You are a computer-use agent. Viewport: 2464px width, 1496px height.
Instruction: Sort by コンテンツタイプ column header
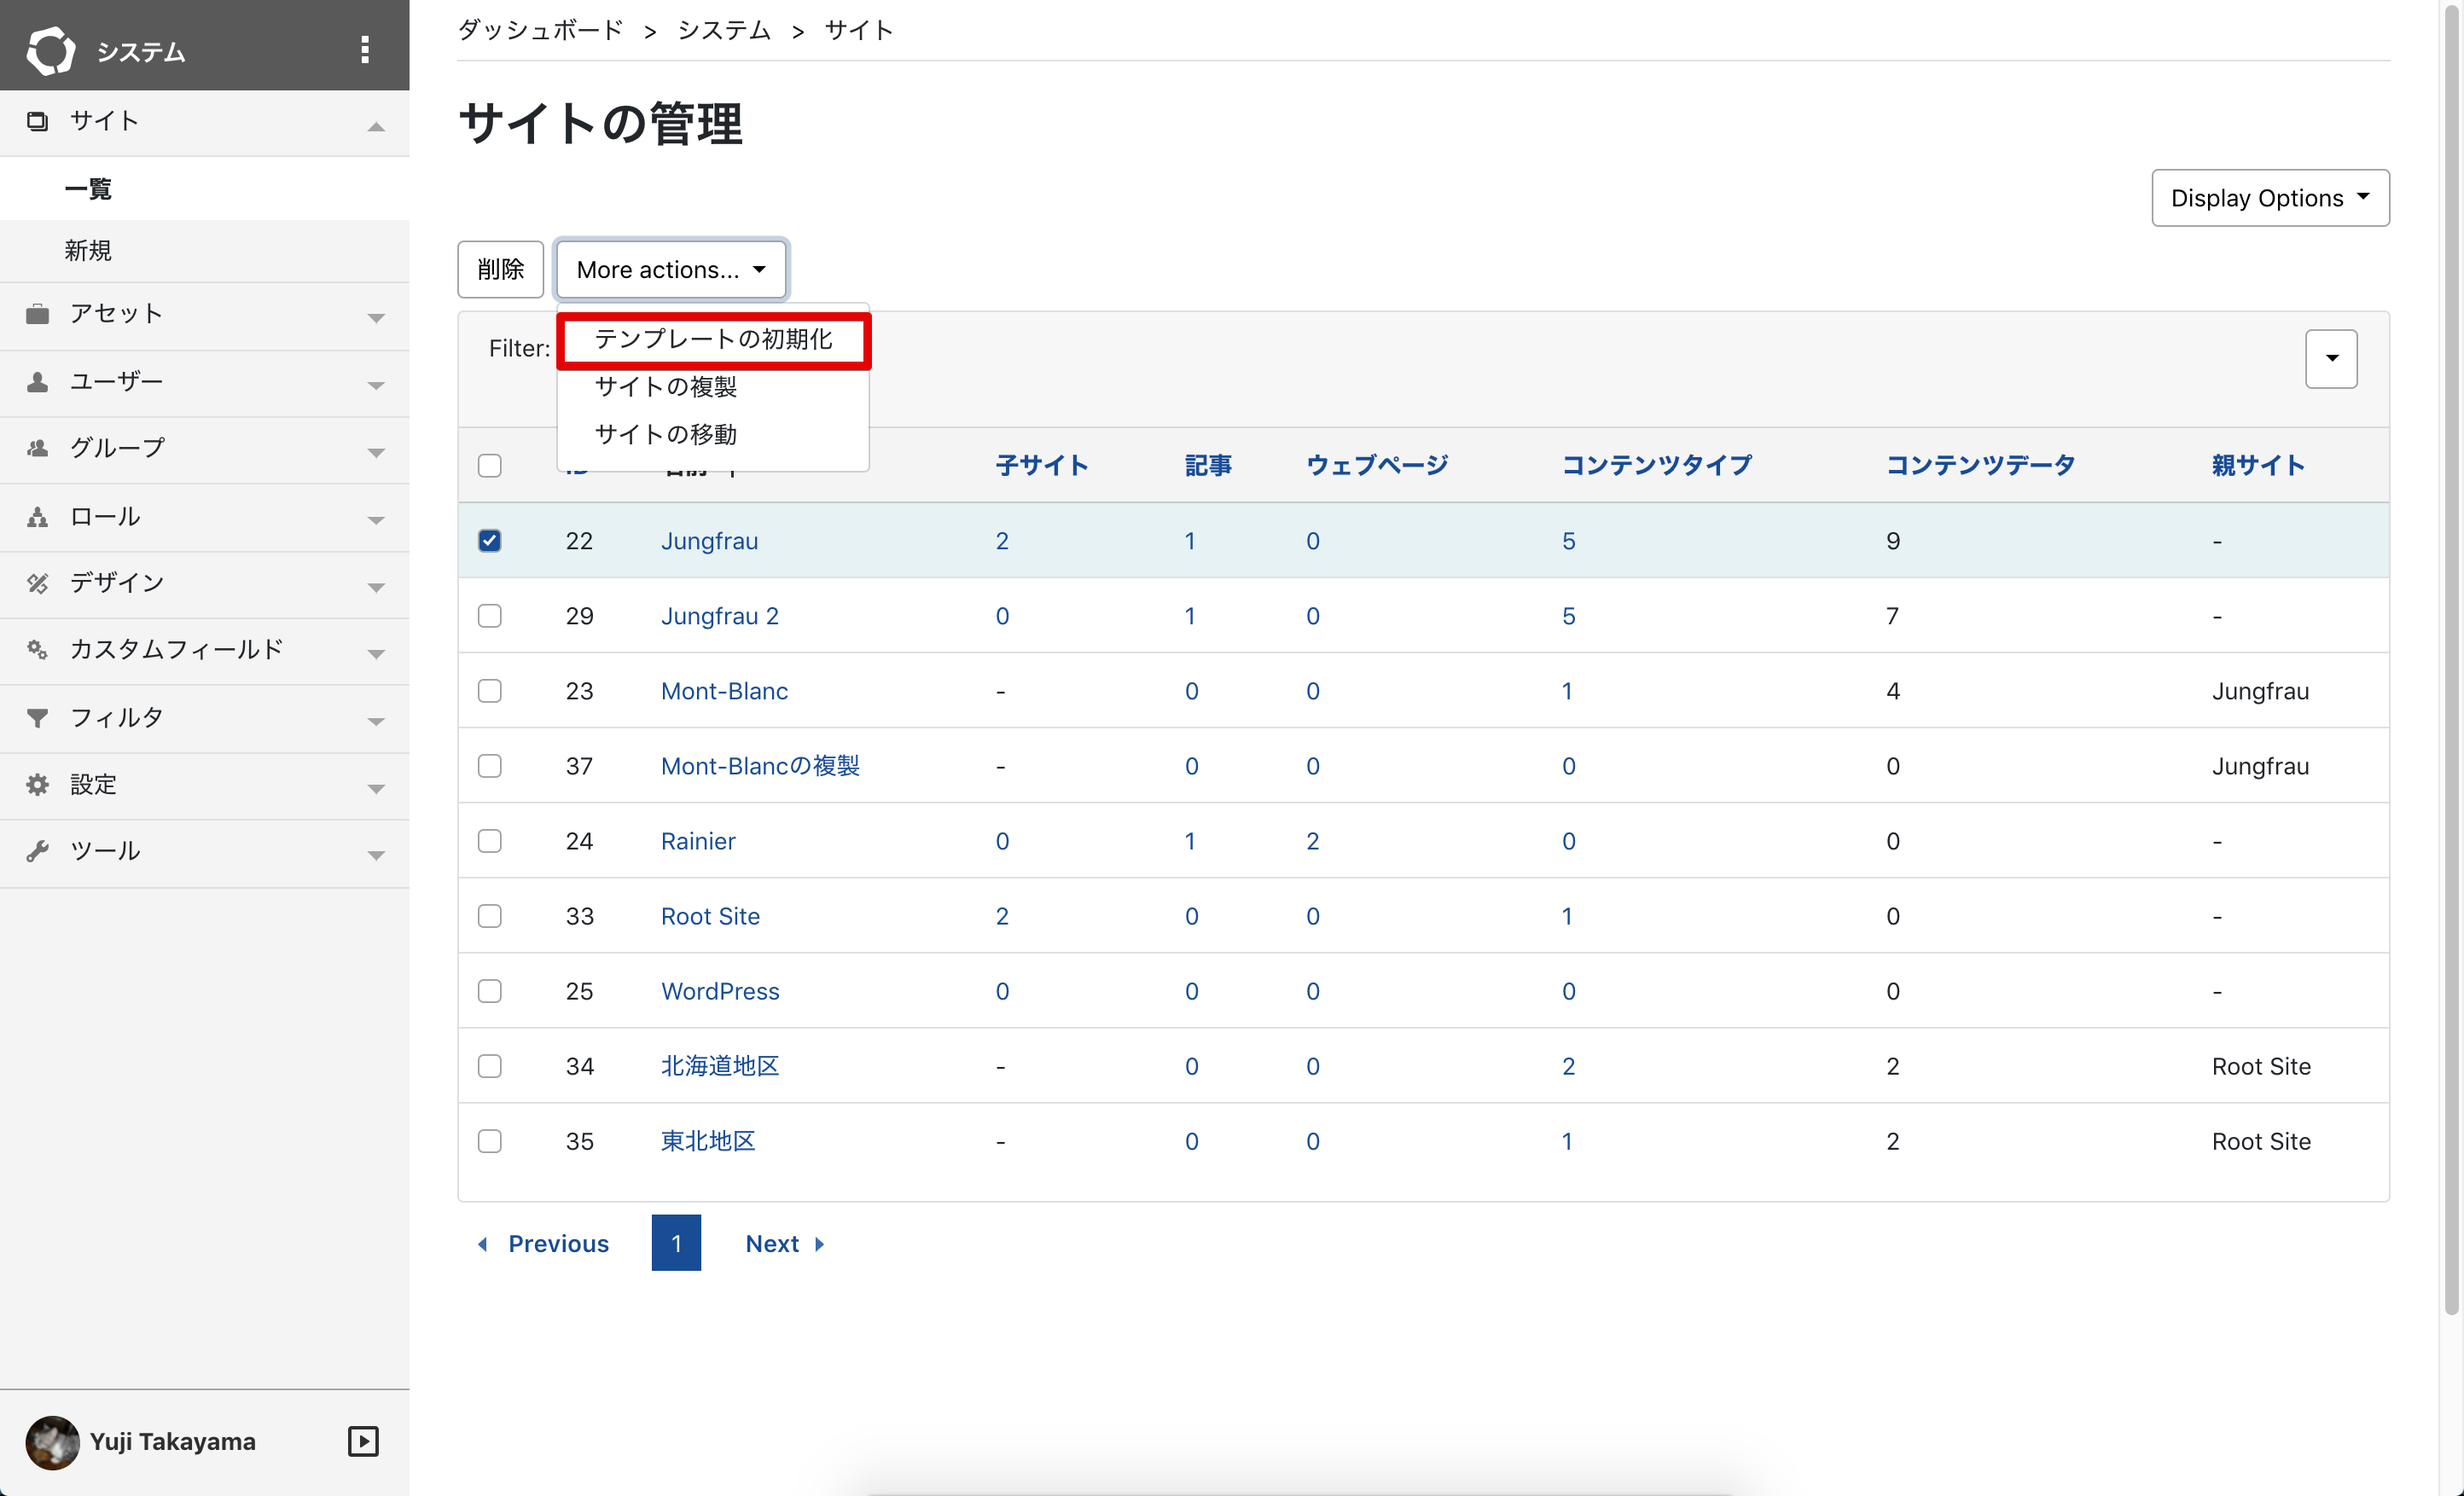pyautogui.click(x=1657, y=465)
